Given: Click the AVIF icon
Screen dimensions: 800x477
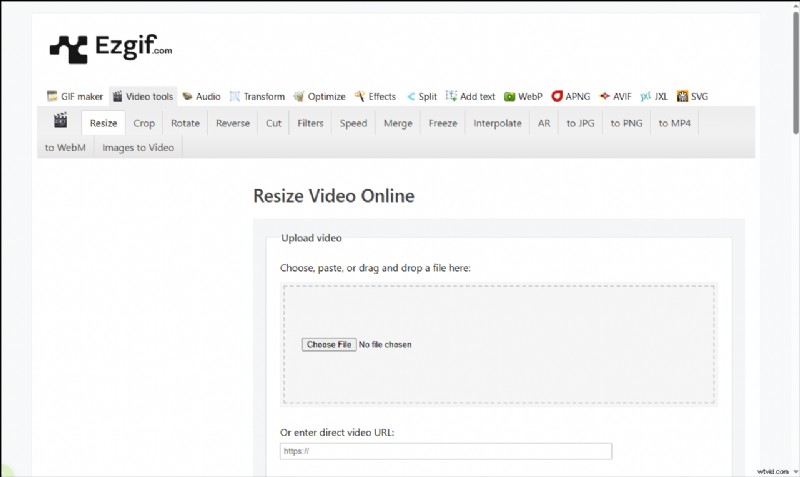Looking at the screenshot, I should click(x=604, y=96).
